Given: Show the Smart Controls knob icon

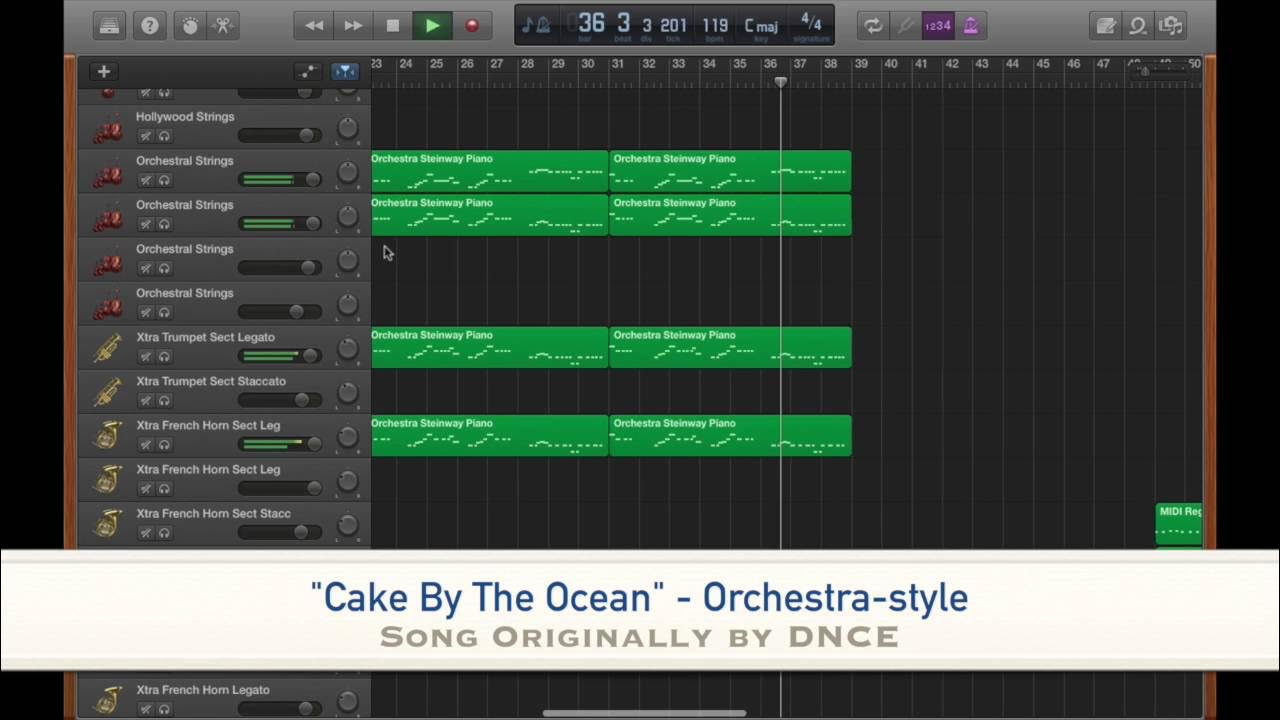Looking at the screenshot, I should (x=189, y=26).
